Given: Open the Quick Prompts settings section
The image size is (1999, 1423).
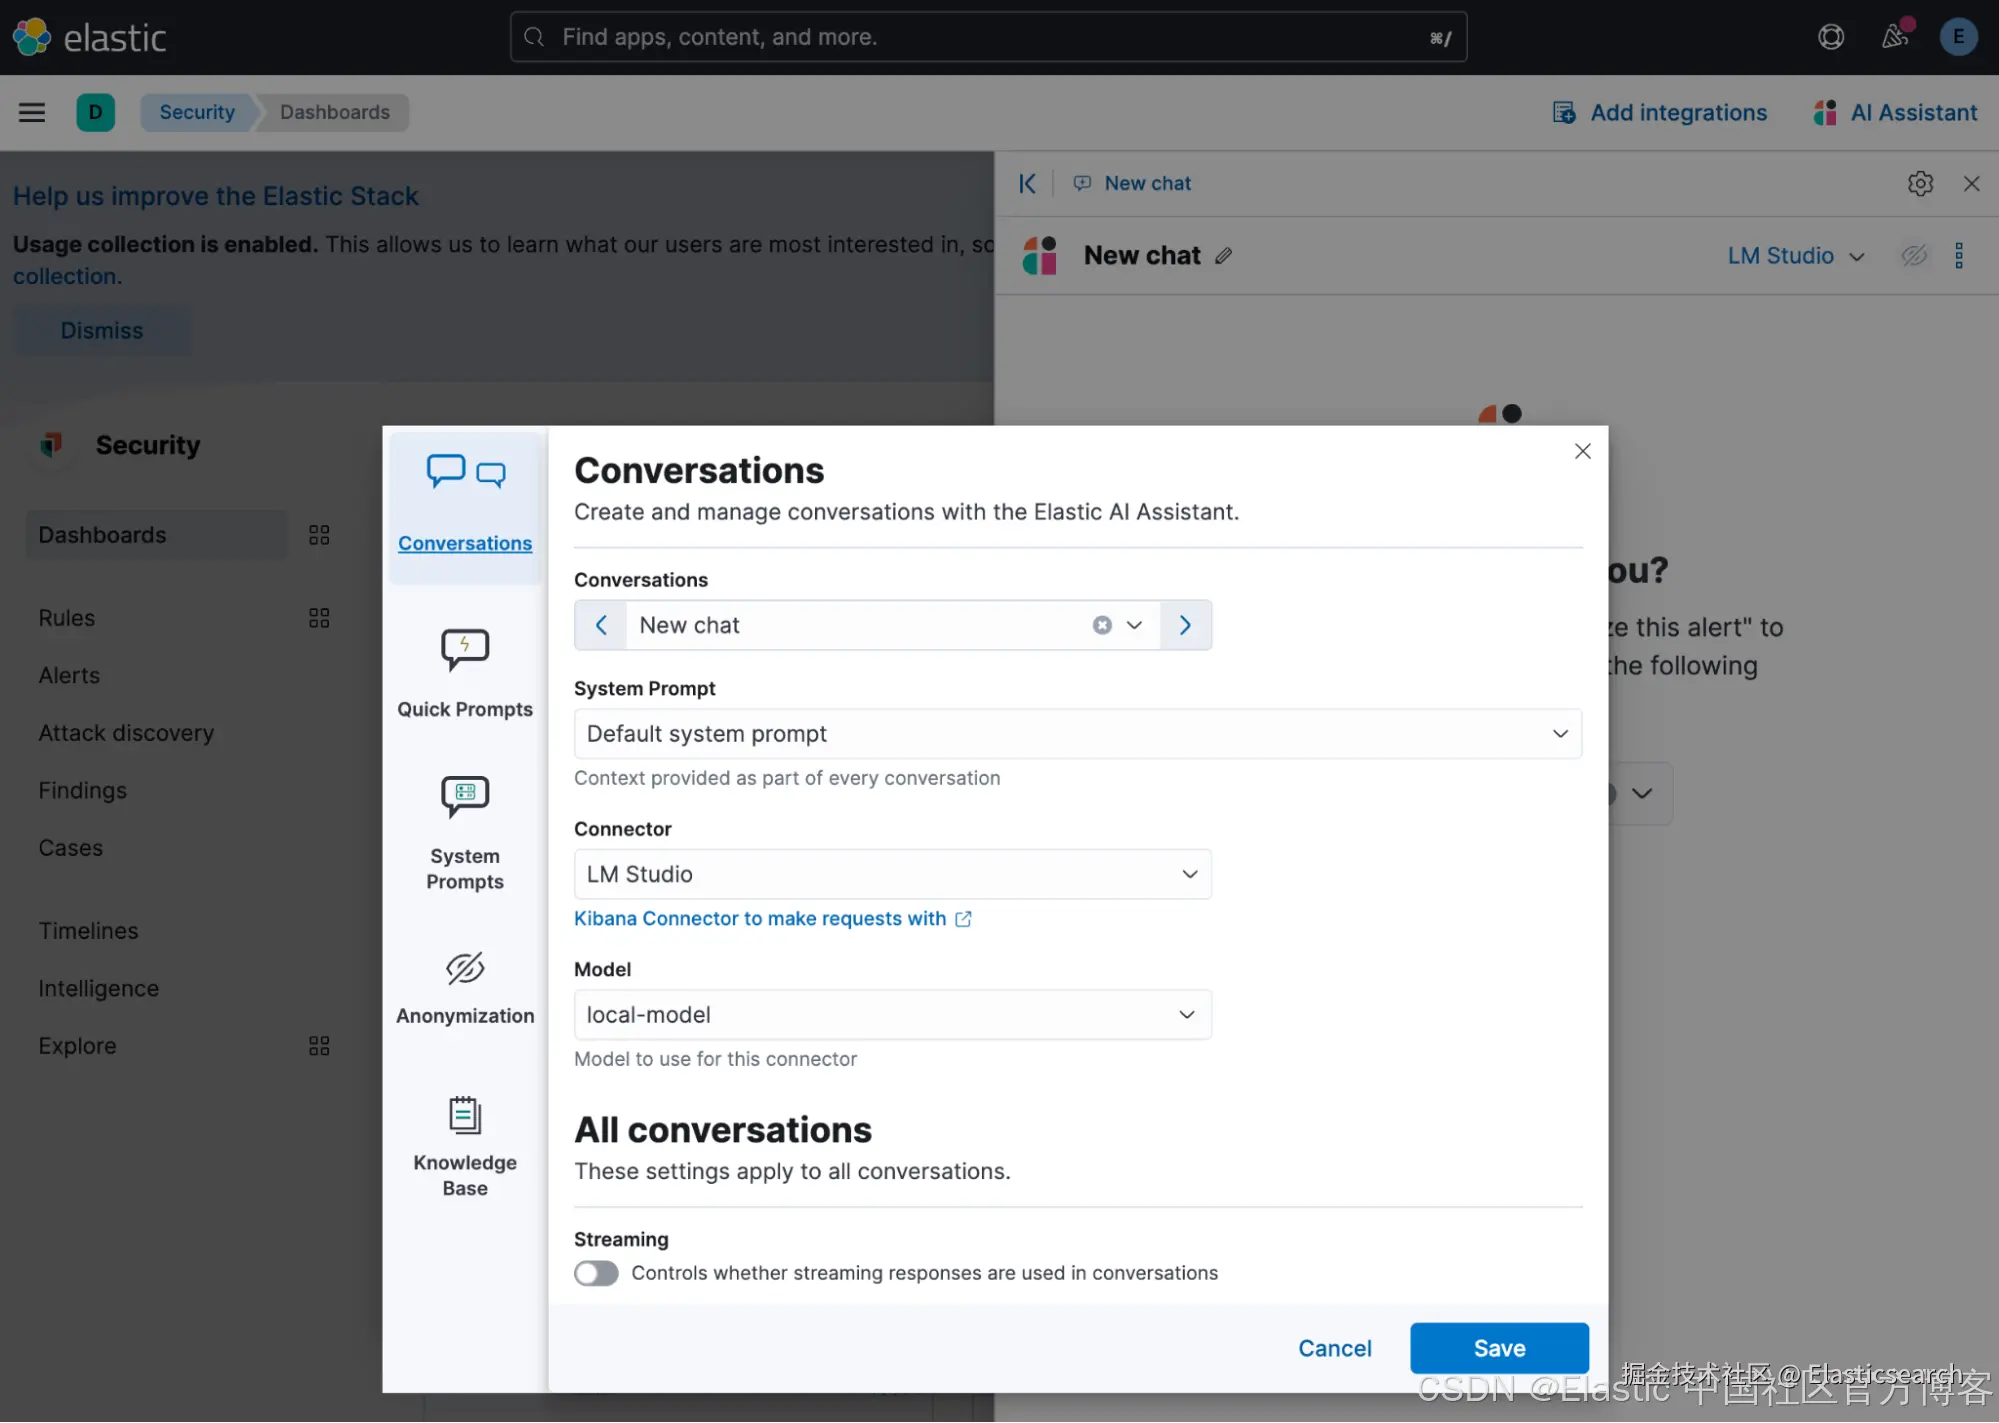Looking at the screenshot, I should coord(465,673).
